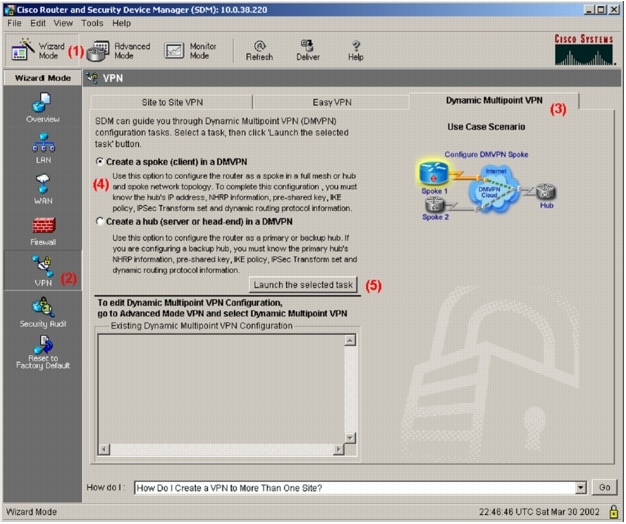Open the Tools menu

point(92,23)
